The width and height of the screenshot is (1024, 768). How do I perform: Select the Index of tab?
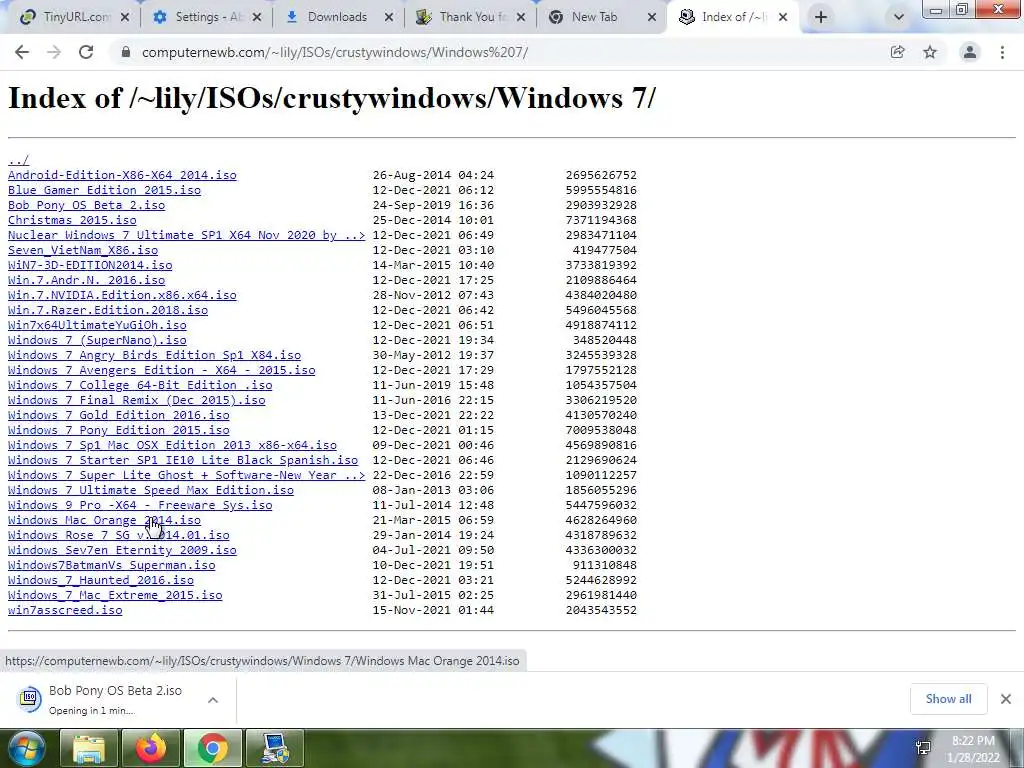tap(725, 17)
